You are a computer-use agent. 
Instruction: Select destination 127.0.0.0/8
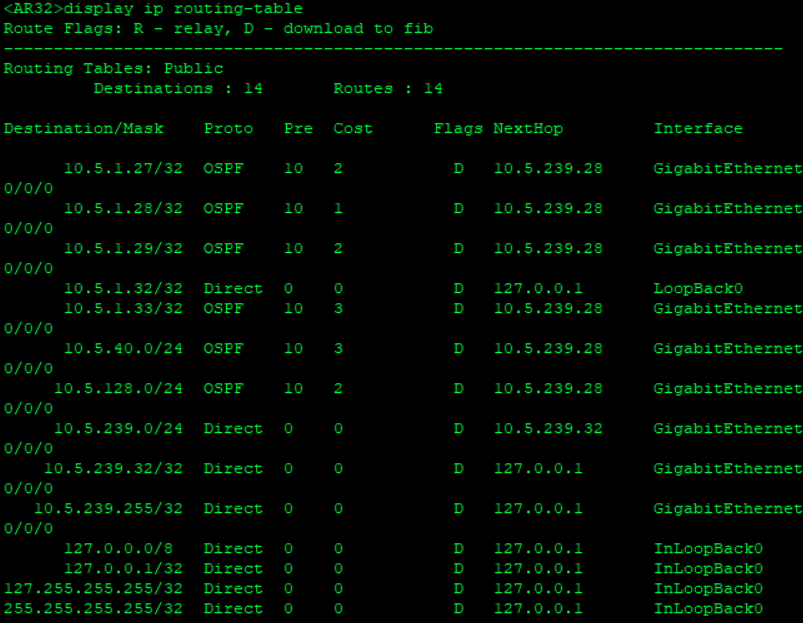pyautogui.click(x=118, y=548)
